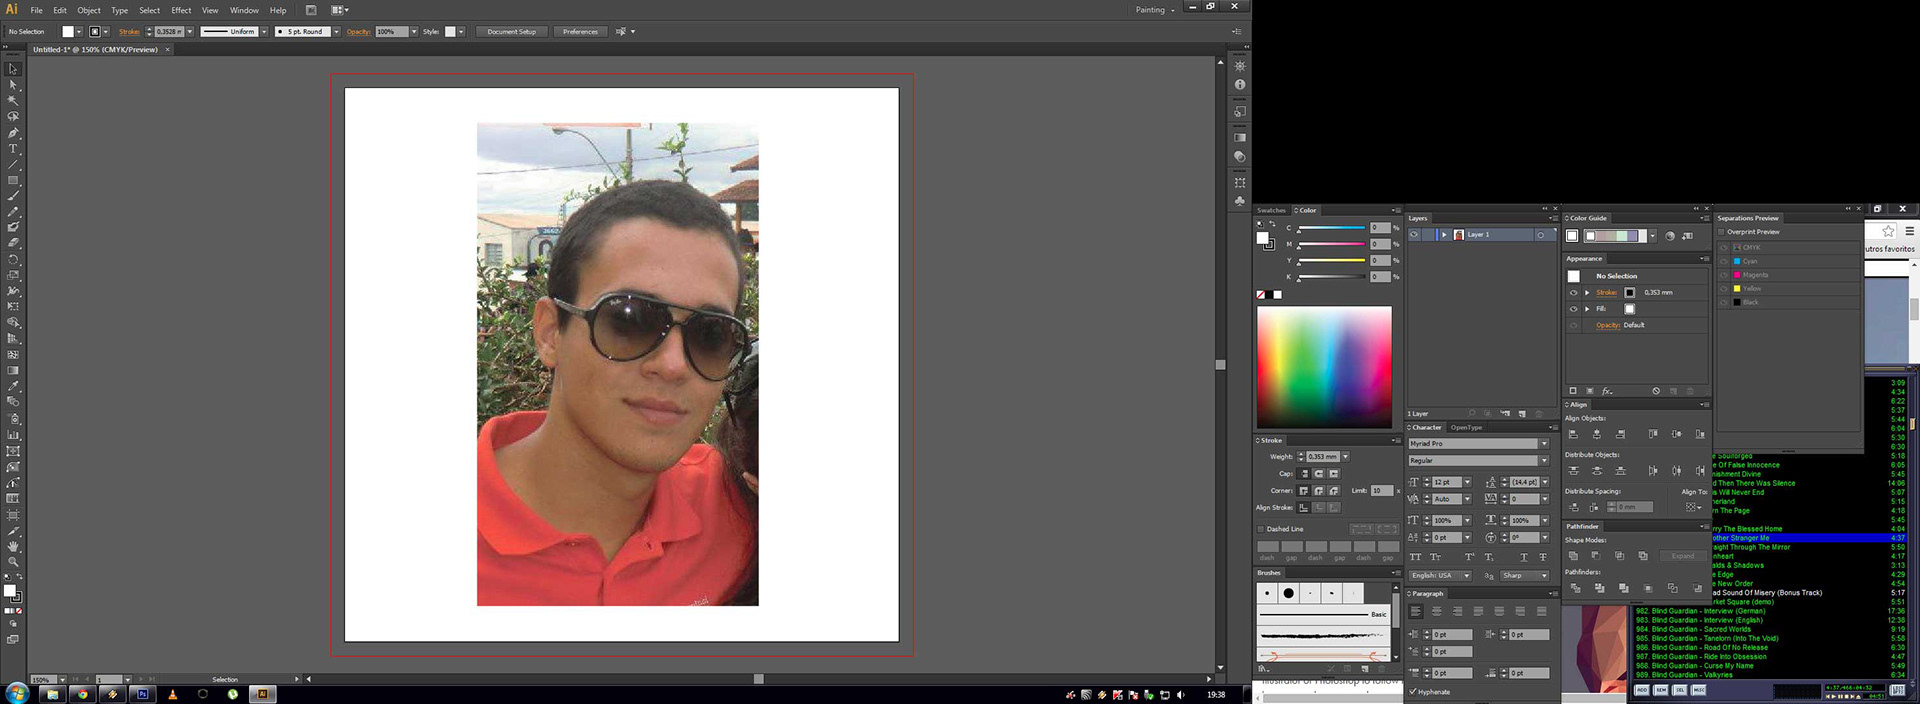The width and height of the screenshot is (1920, 704).
Task: Open the Window menu
Action: (244, 10)
